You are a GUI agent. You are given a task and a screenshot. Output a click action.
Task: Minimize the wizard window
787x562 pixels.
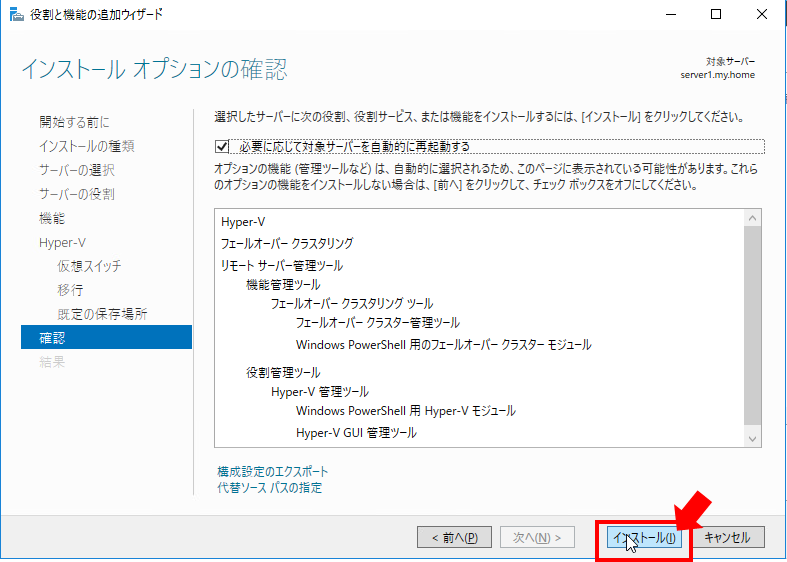pyautogui.click(x=671, y=15)
